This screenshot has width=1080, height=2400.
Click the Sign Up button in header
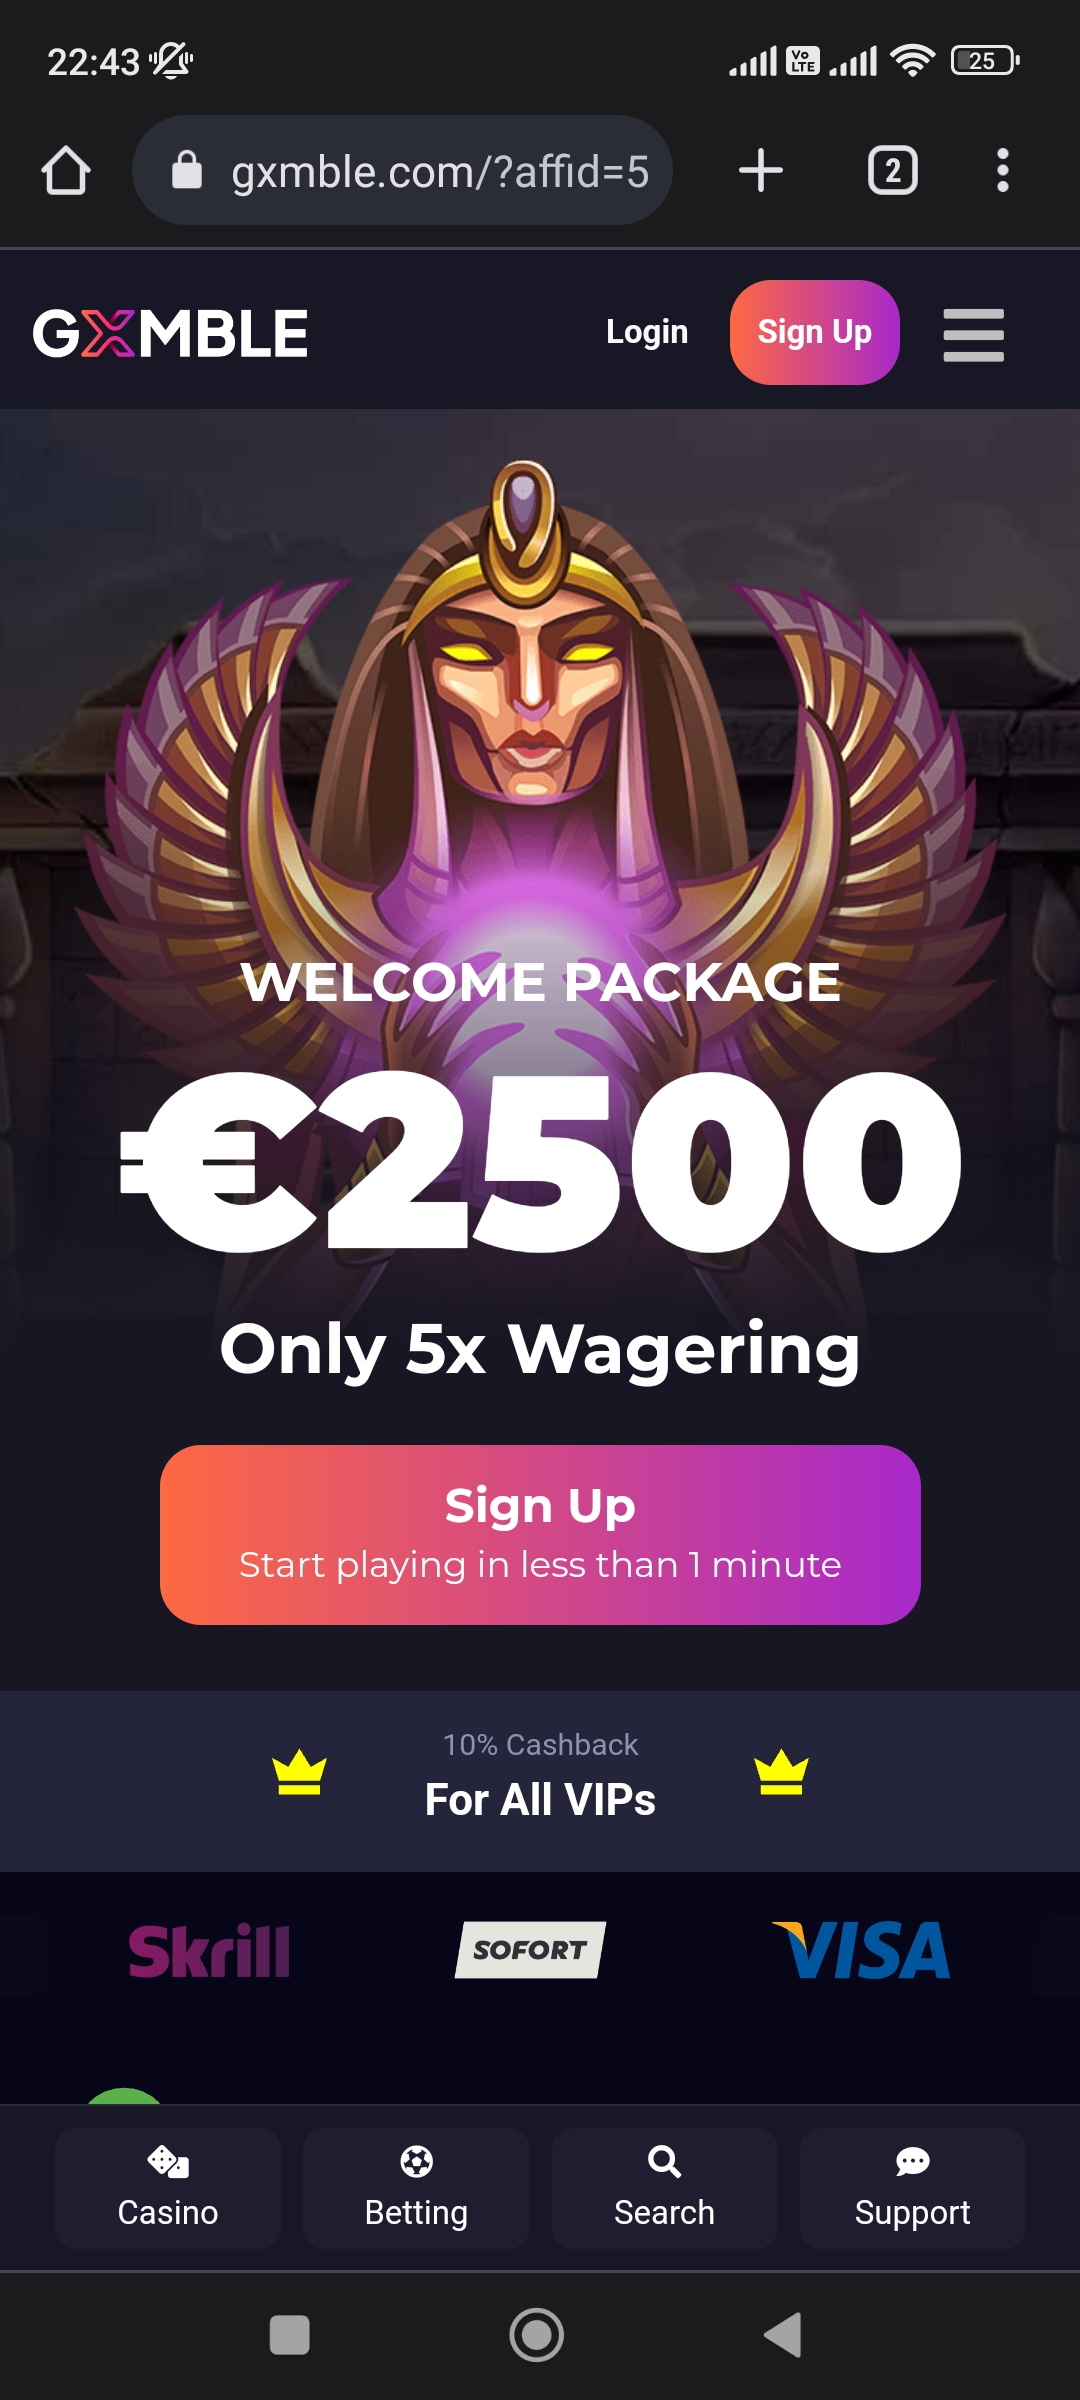pyautogui.click(x=815, y=332)
